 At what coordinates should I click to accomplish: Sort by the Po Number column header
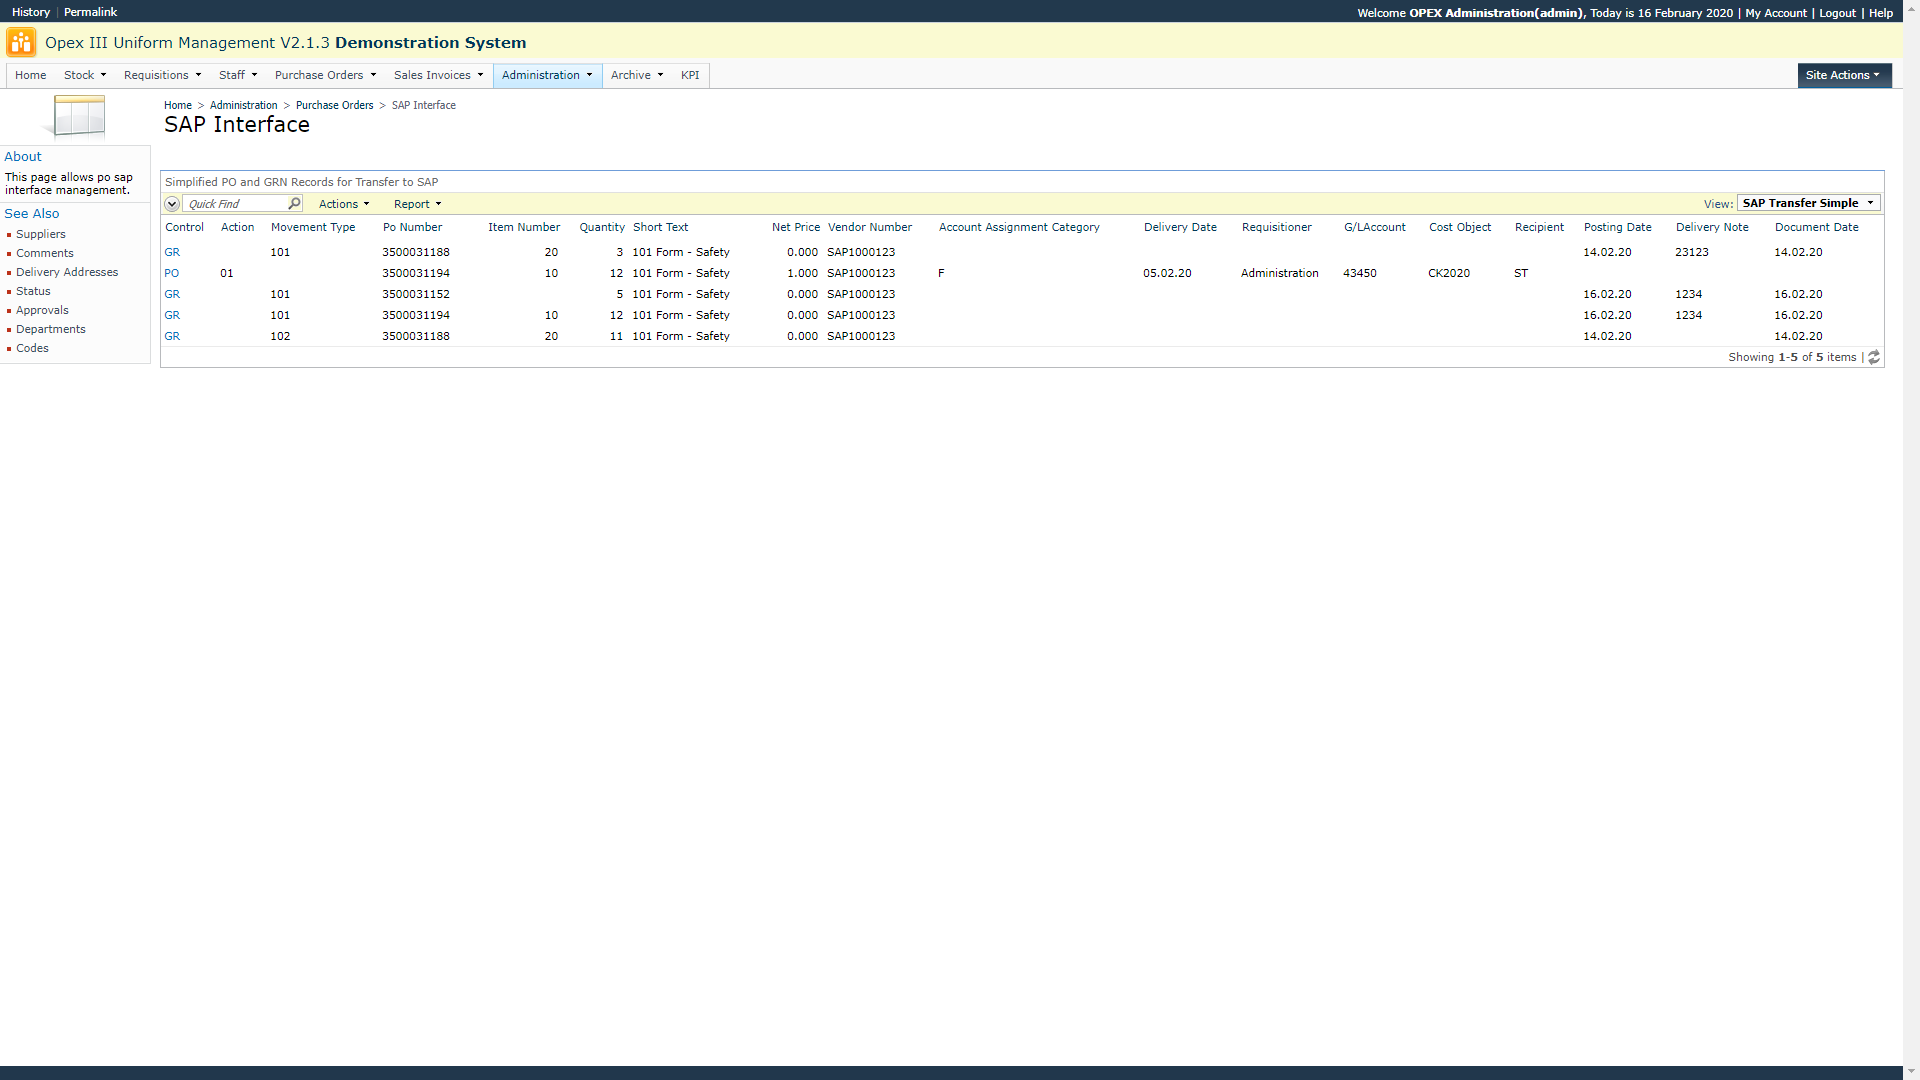412,227
